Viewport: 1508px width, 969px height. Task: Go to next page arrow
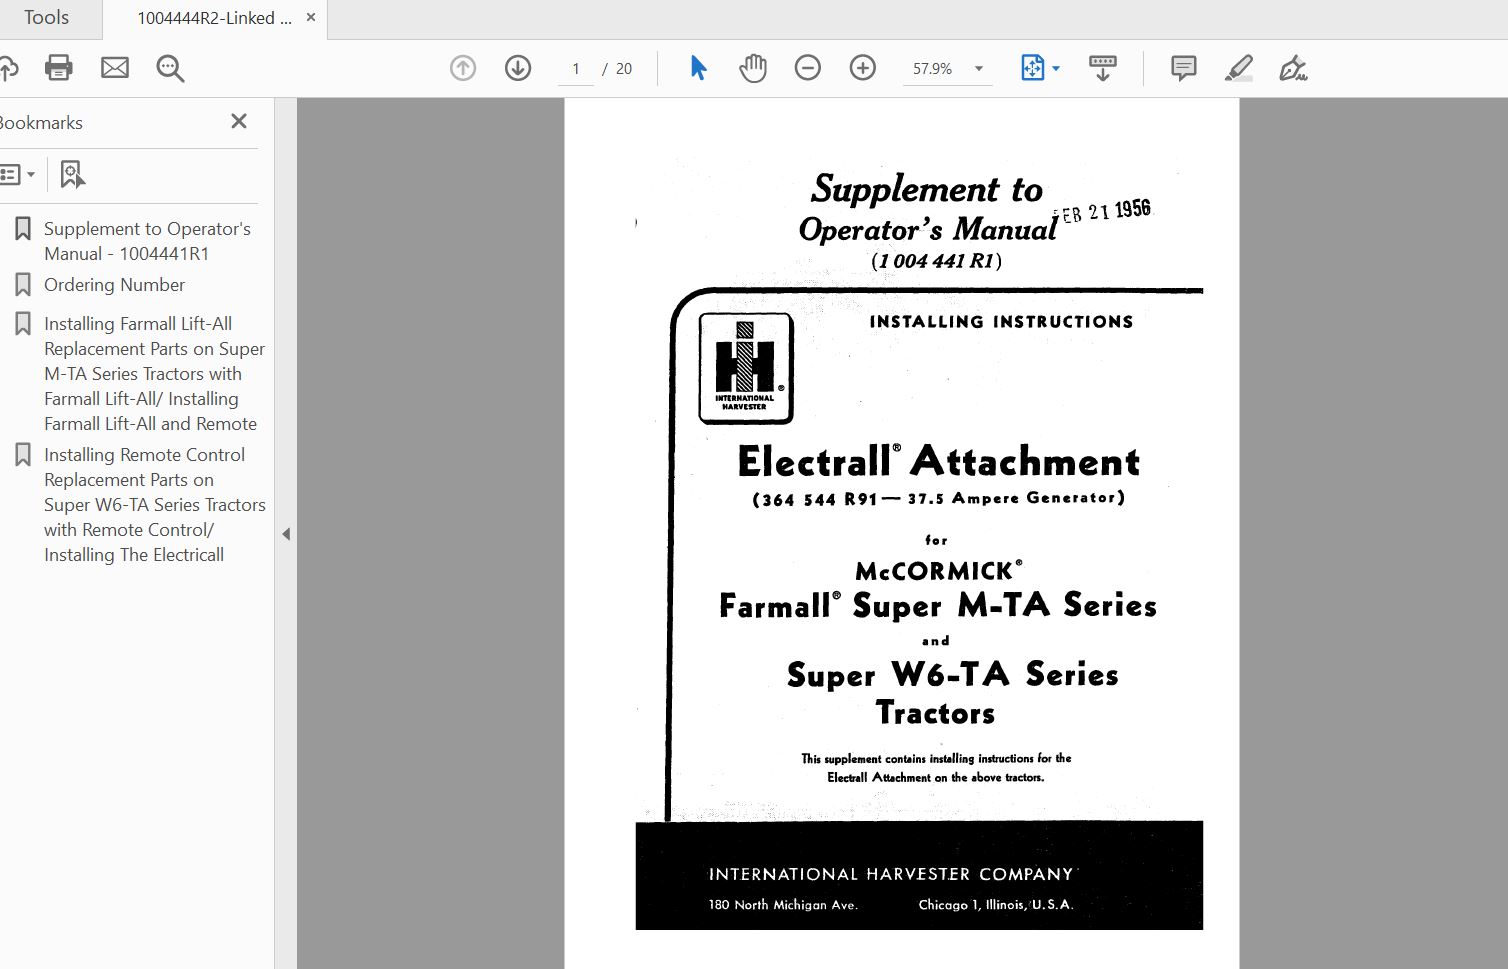pos(518,68)
